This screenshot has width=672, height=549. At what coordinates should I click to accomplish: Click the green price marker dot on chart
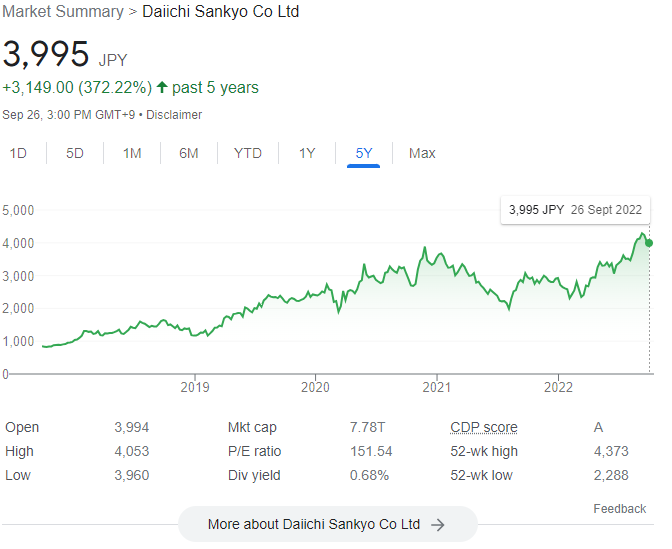pos(649,243)
